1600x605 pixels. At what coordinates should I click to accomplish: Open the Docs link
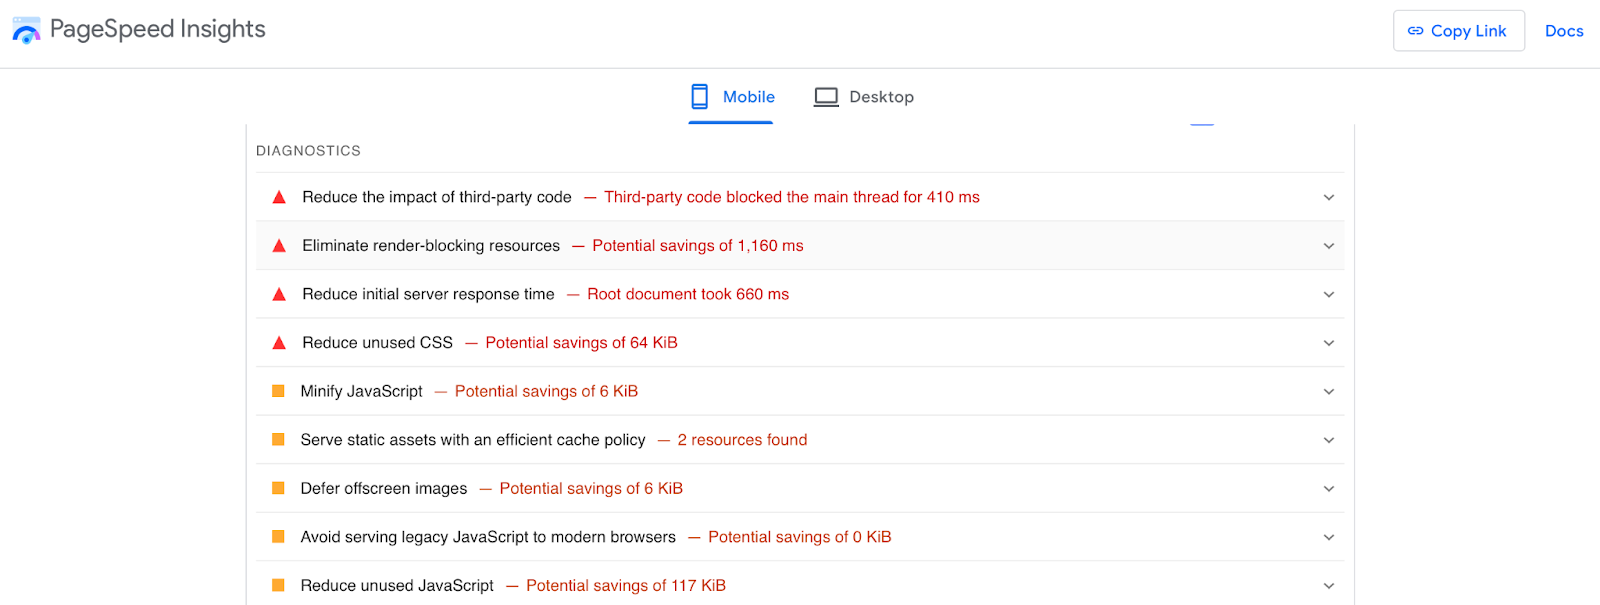tap(1564, 31)
